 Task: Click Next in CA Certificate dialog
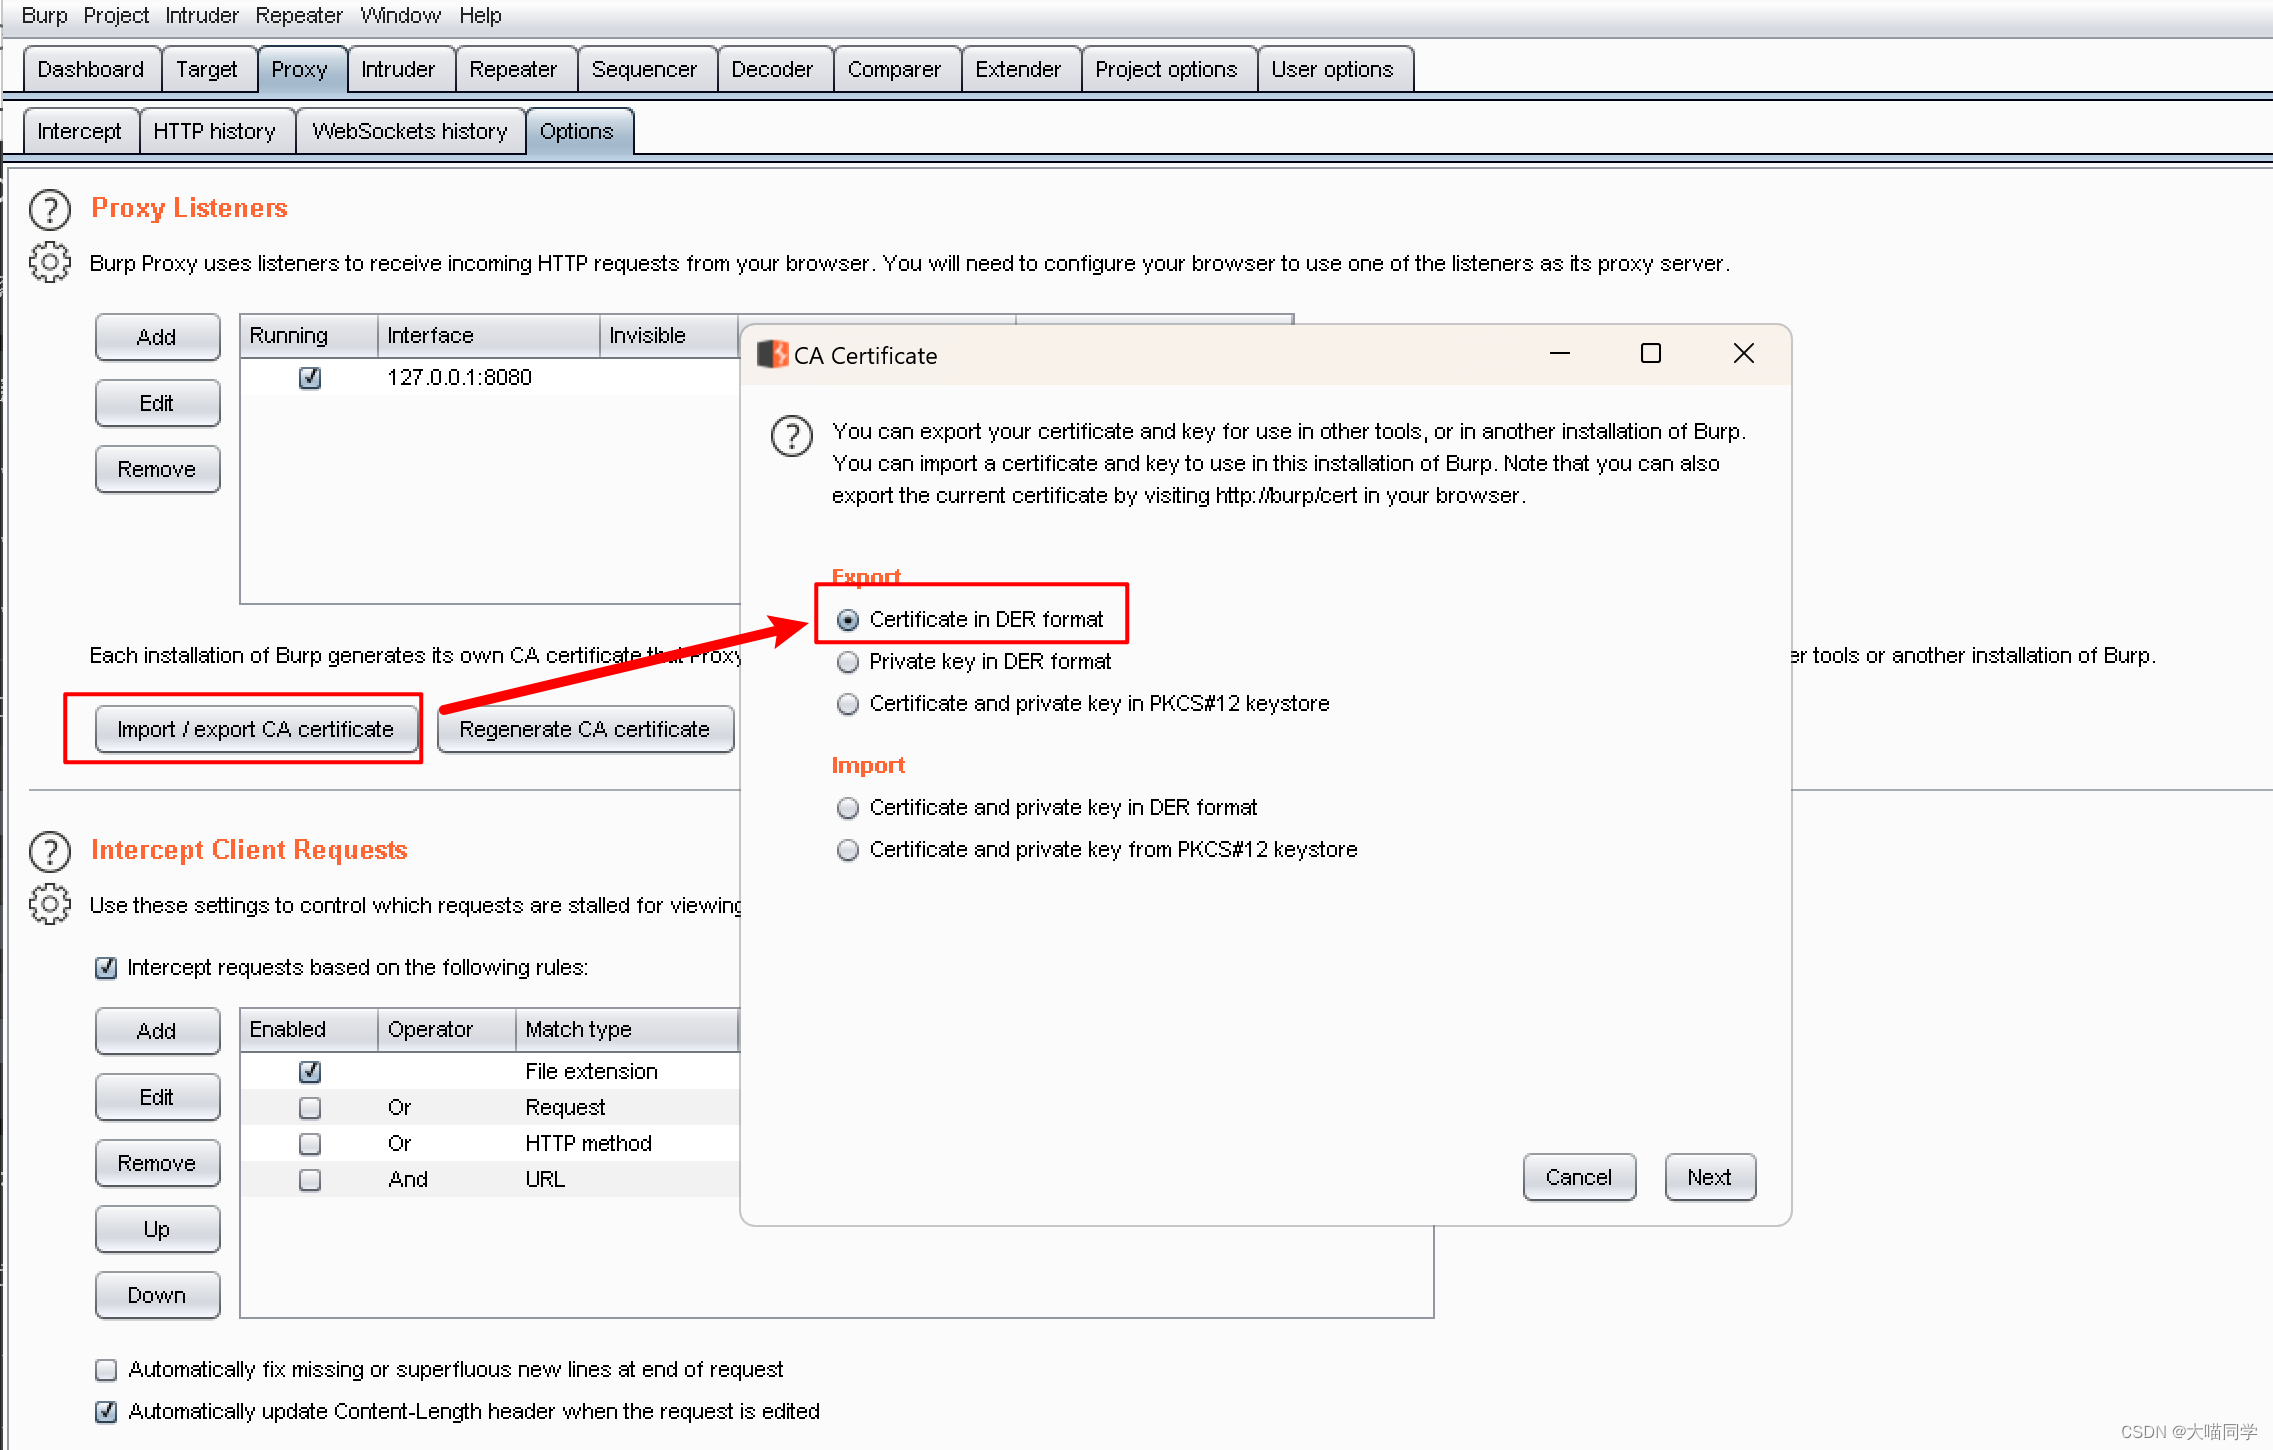point(1710,1177)
